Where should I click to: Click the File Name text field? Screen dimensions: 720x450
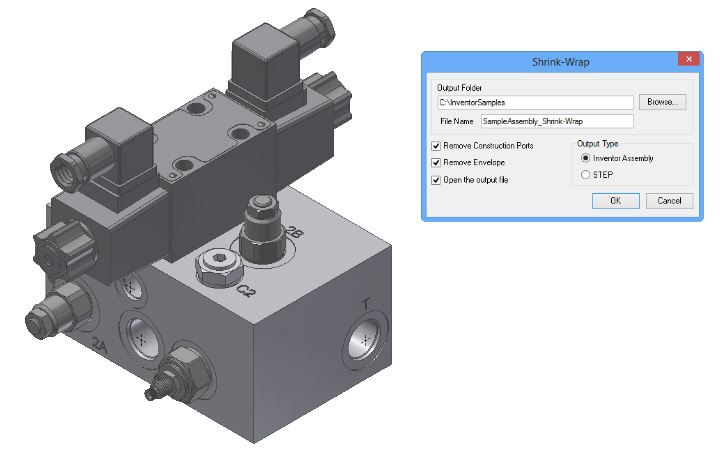pyautogui.click(x=557, y=121)
